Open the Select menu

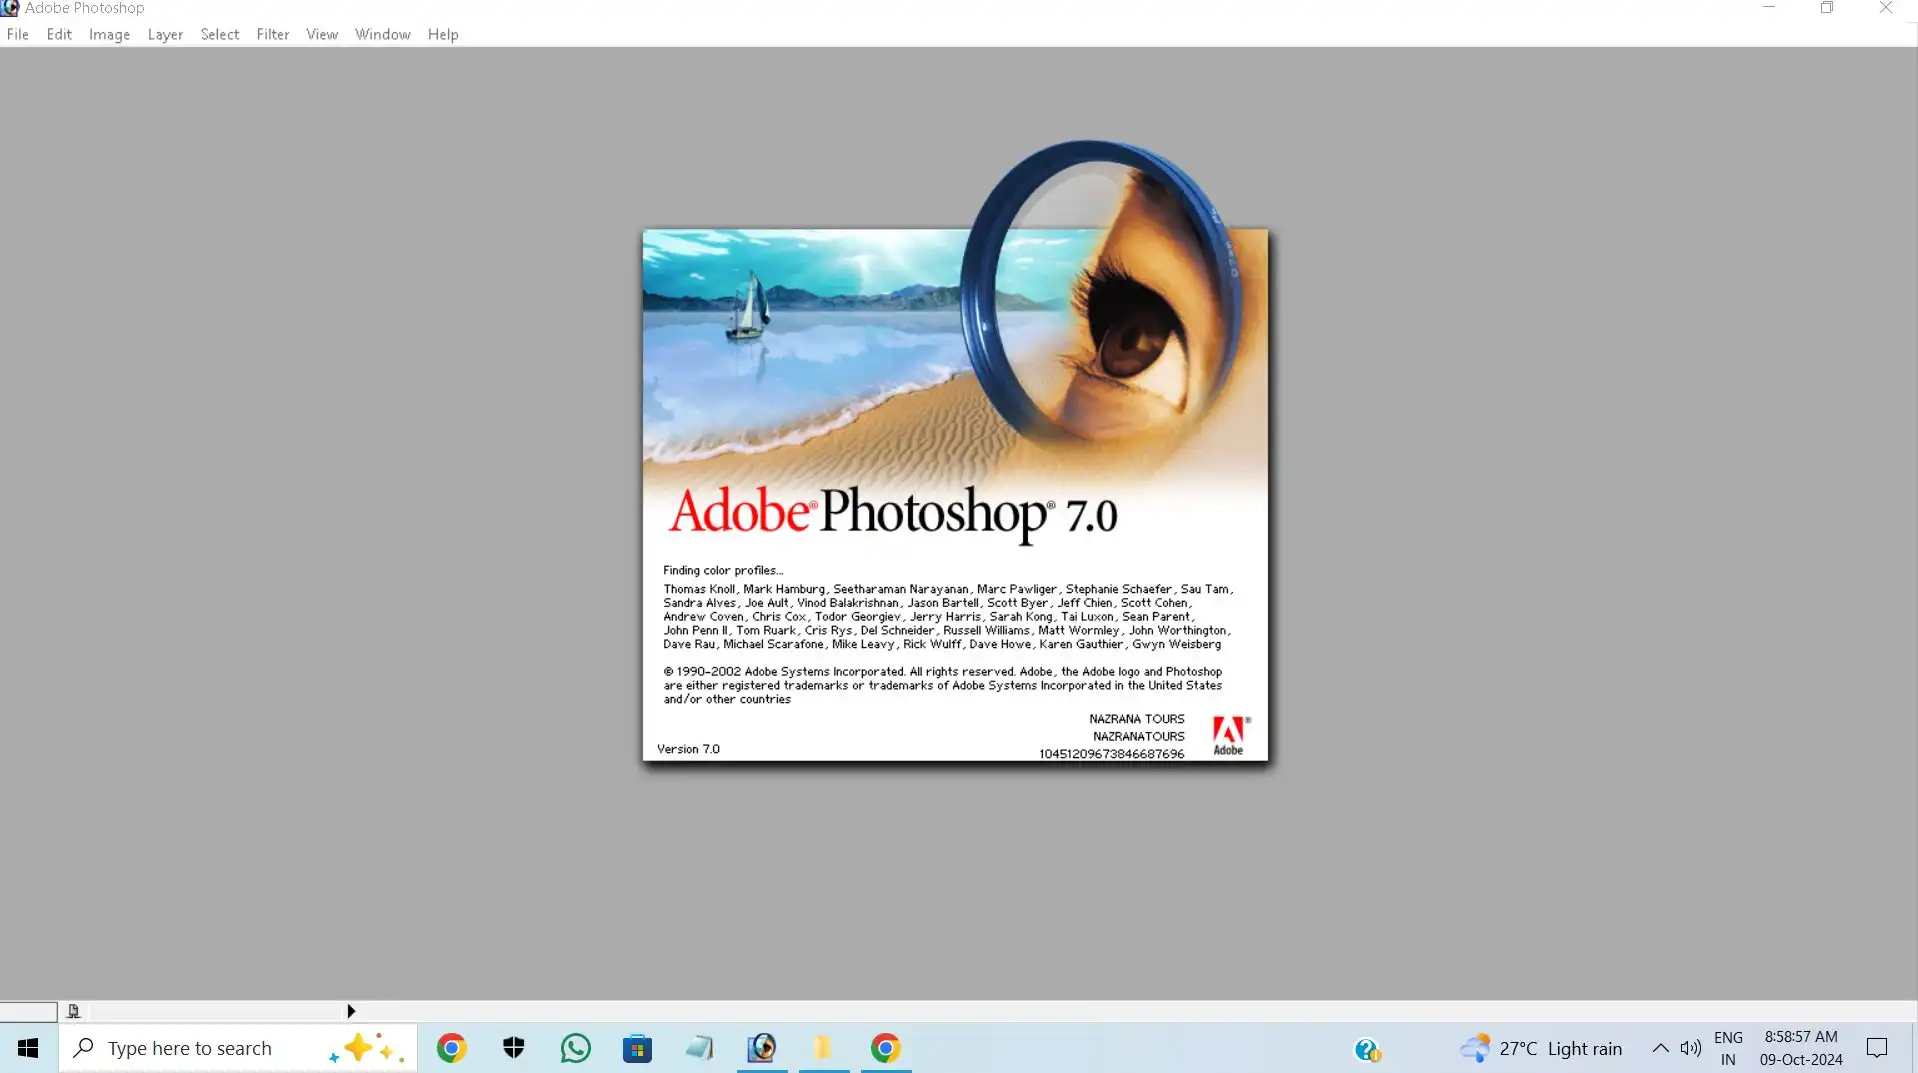tap(220, 34)
